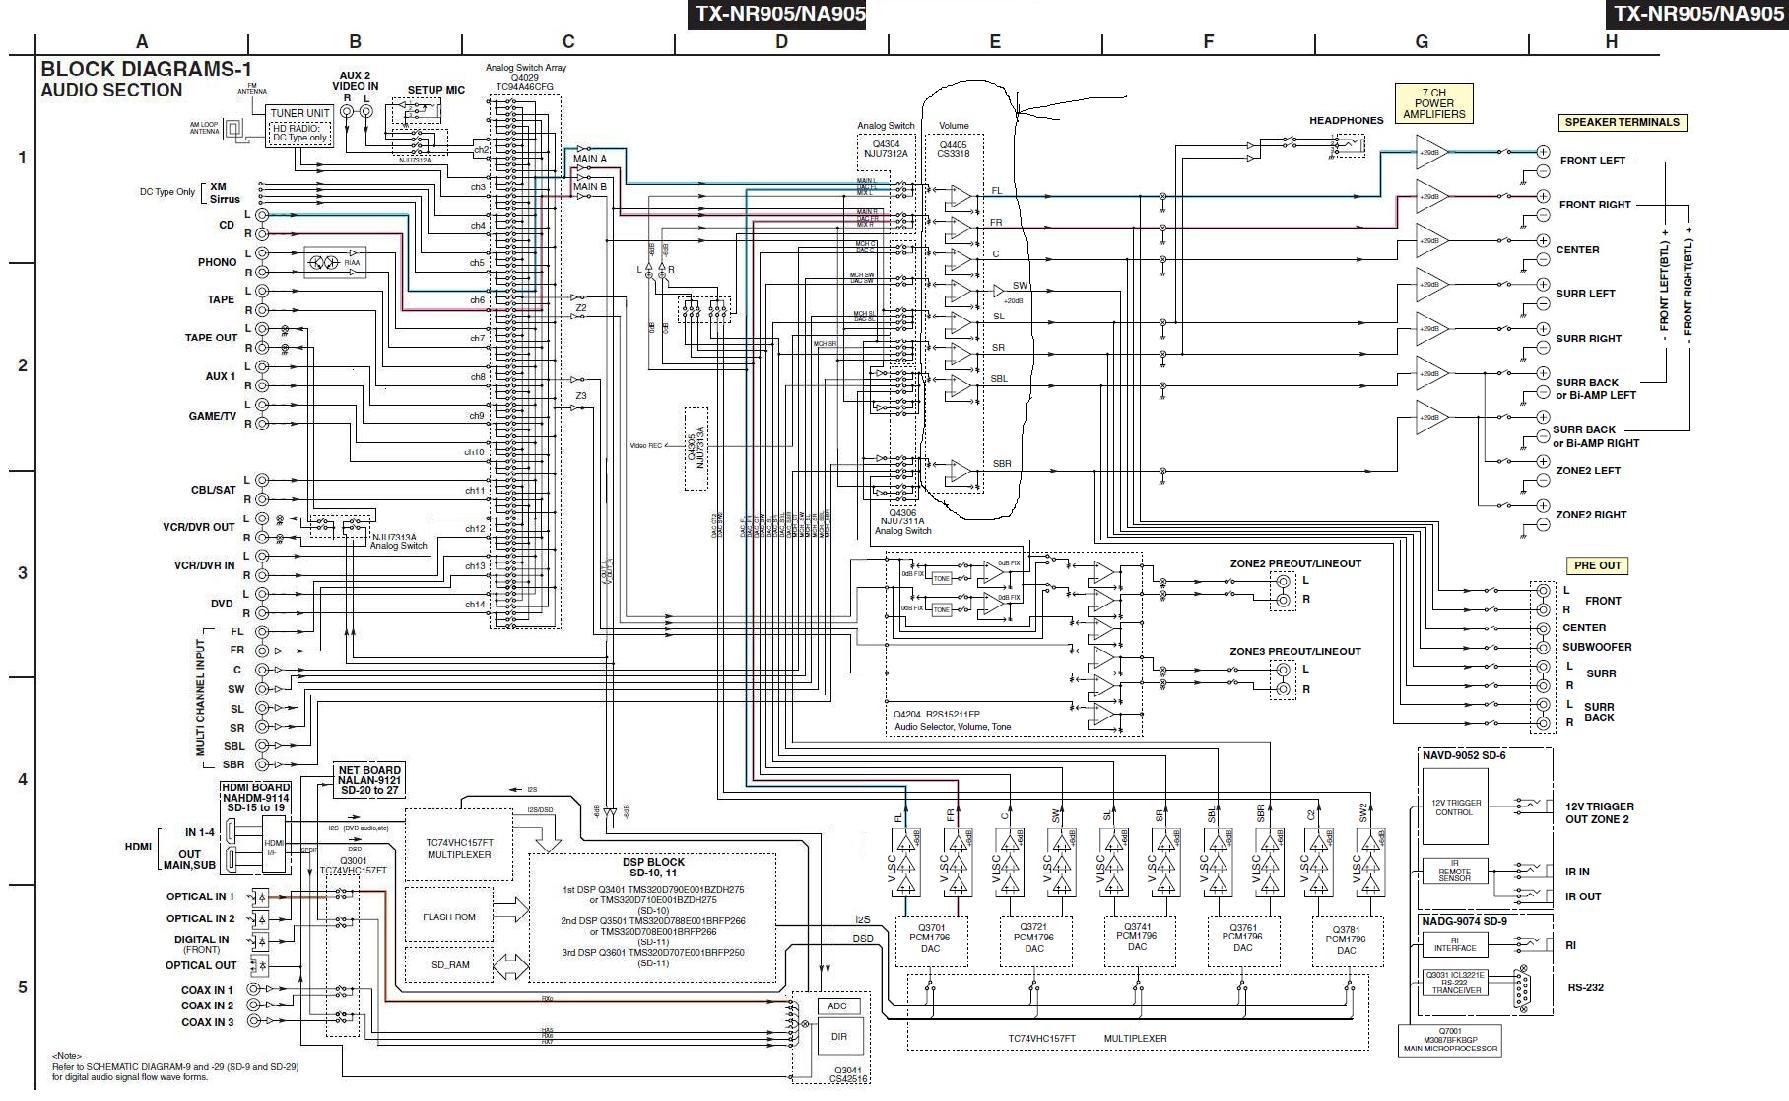Click the Front Left +29dB power amplifier triangle
The width and height of the screenshot is (1789, 1101).
(x=1430, y=153)
